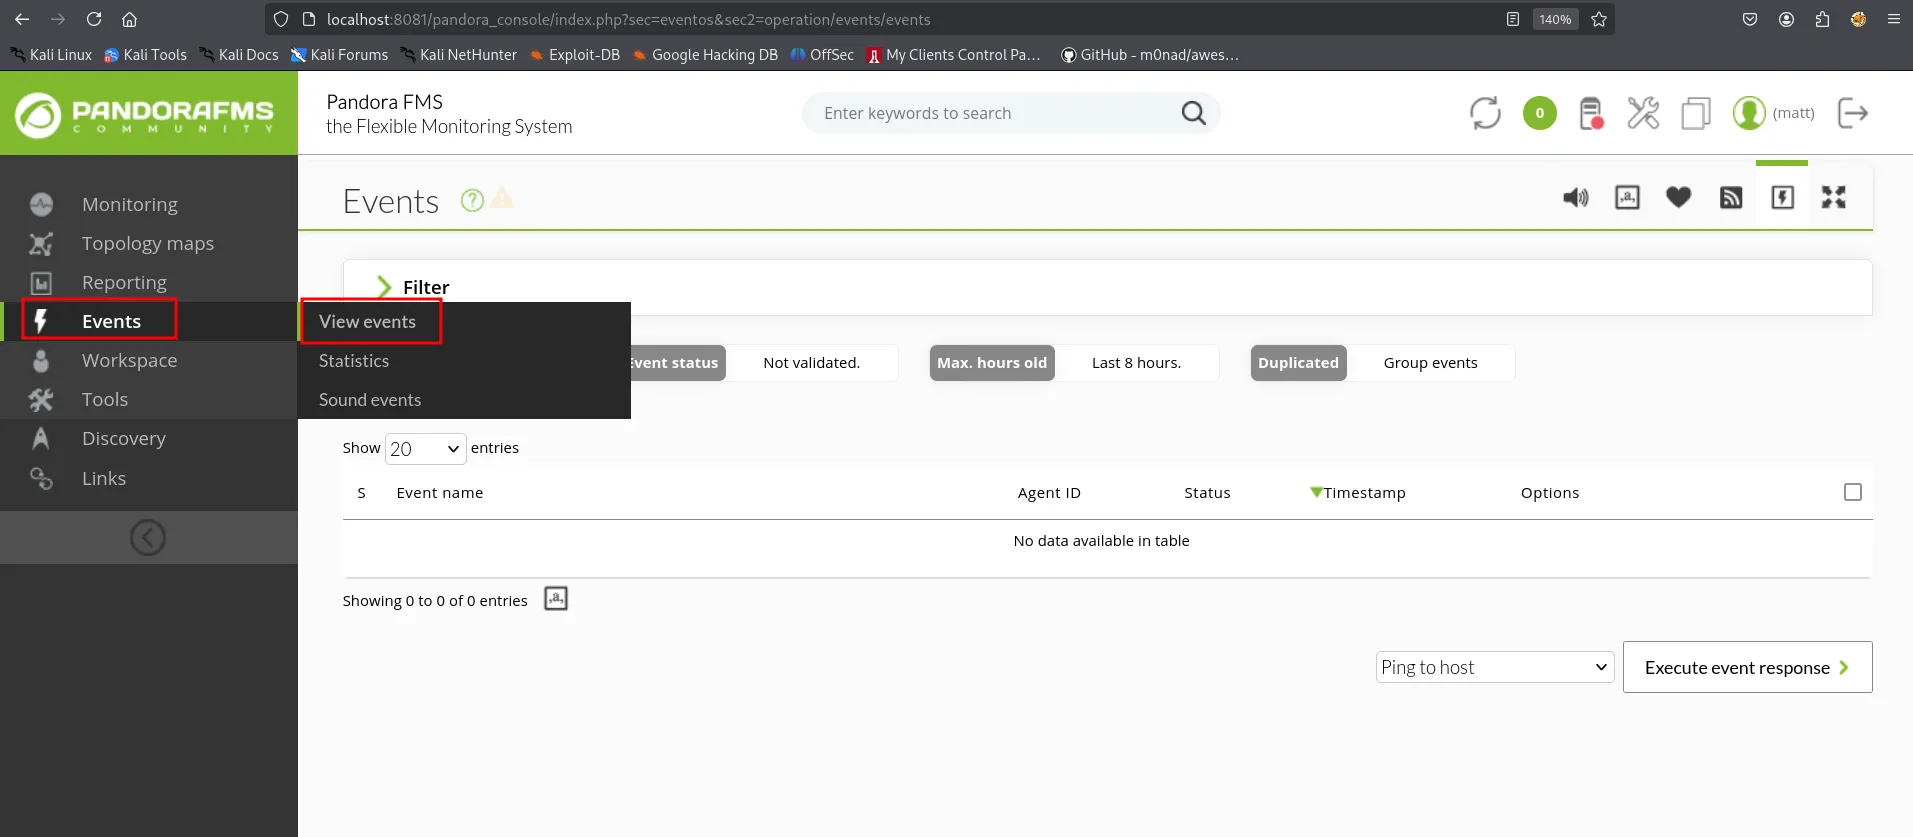1913x837 pixels.
Task: Open the matt user profile avatar
Action: click(x=1749, y=113)
